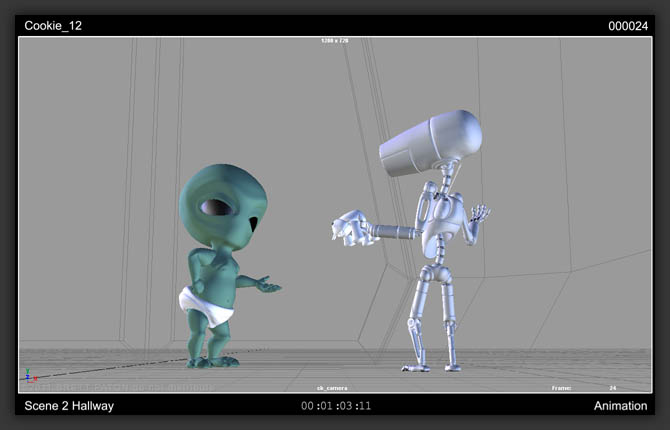Select the alien's outstretched hand
Screen dimensions: 670x430
point(267,287)
